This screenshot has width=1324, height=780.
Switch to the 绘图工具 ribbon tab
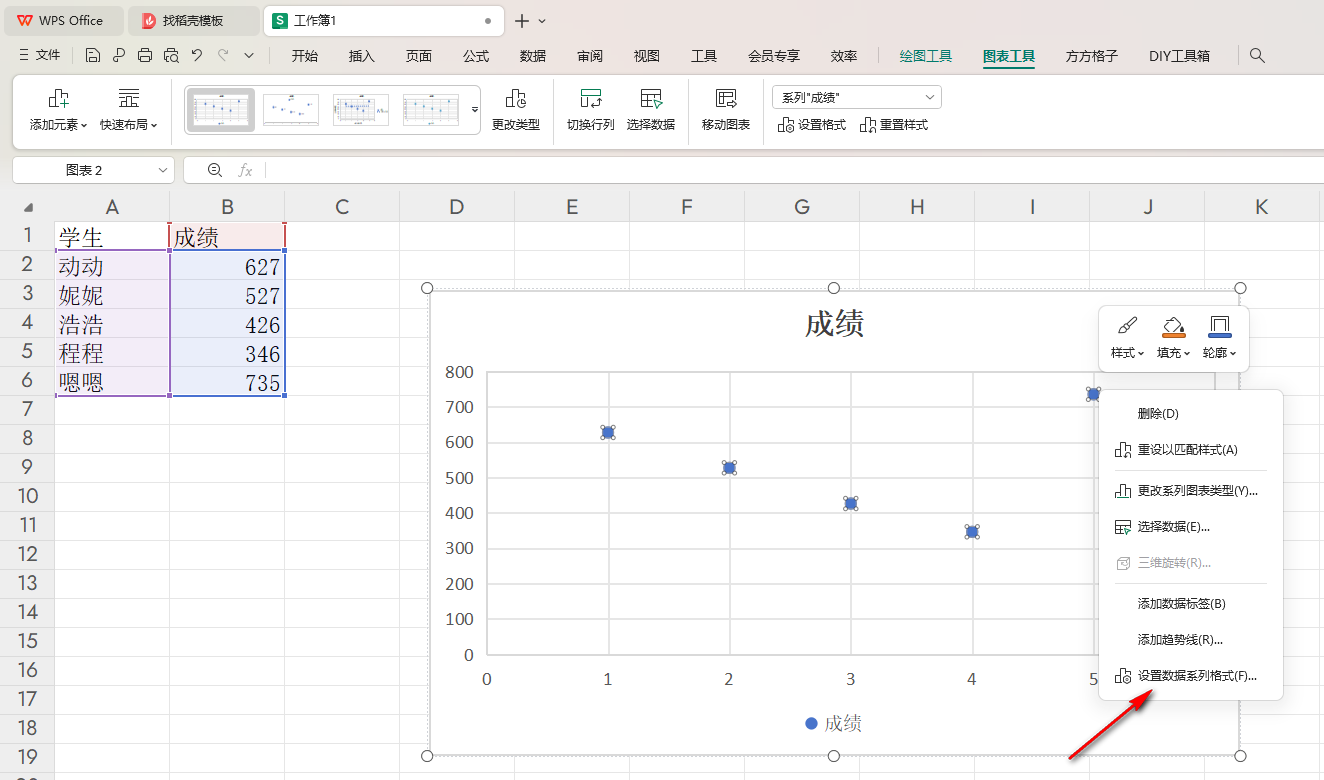point(926,56)
